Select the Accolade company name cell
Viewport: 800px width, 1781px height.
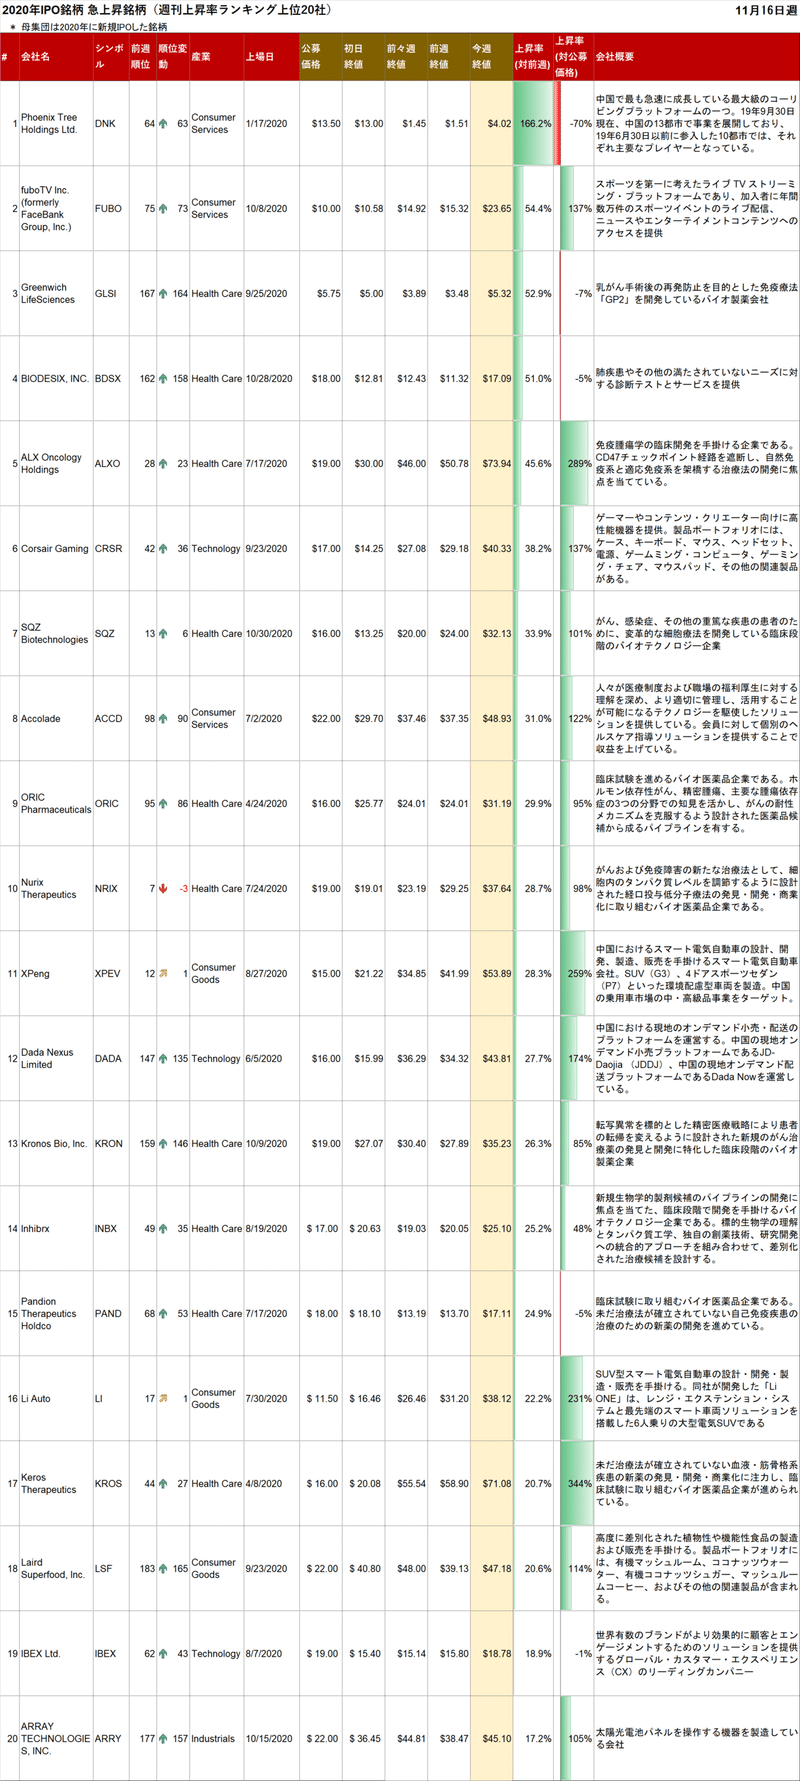point(56,719)
